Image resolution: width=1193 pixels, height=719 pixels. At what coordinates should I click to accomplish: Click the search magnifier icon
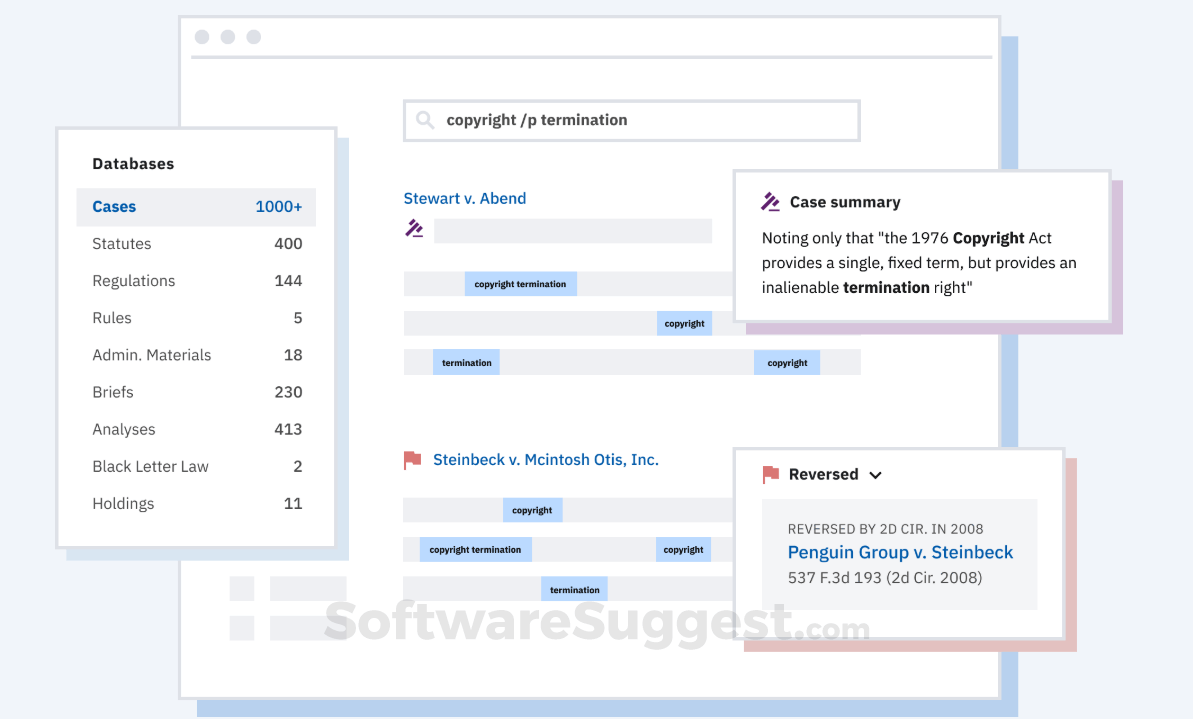pyautogui.click(x=426, y=120)
